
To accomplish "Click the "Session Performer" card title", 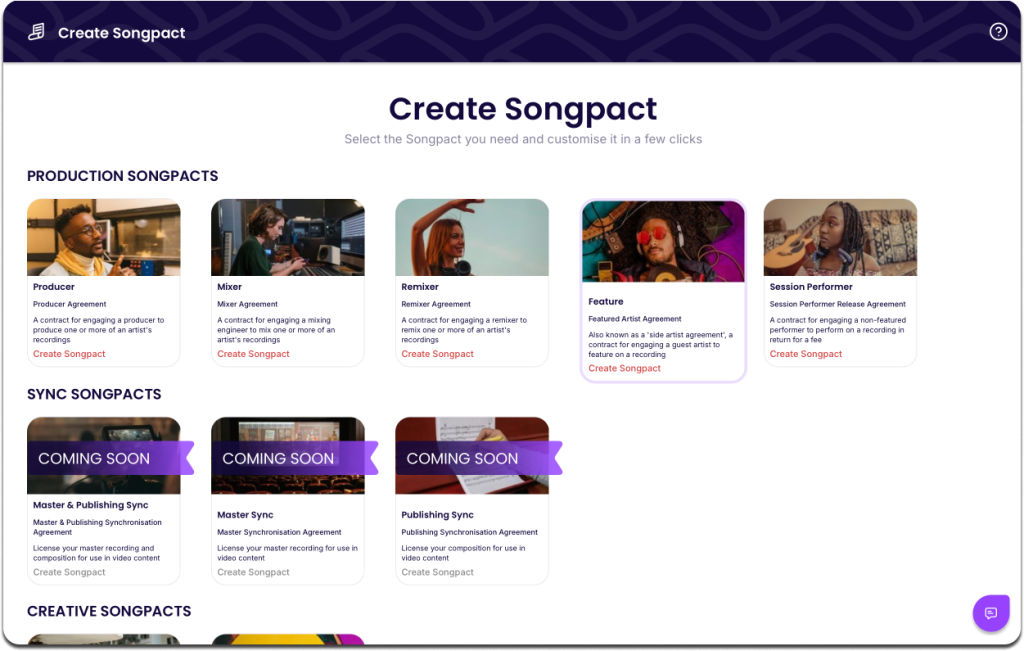I will tap(811, 287).
